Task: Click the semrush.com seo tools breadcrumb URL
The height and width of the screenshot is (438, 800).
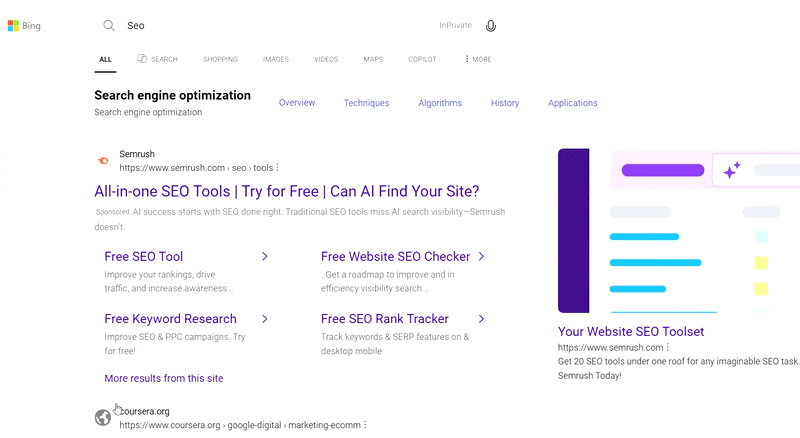Action: [196, 167]
